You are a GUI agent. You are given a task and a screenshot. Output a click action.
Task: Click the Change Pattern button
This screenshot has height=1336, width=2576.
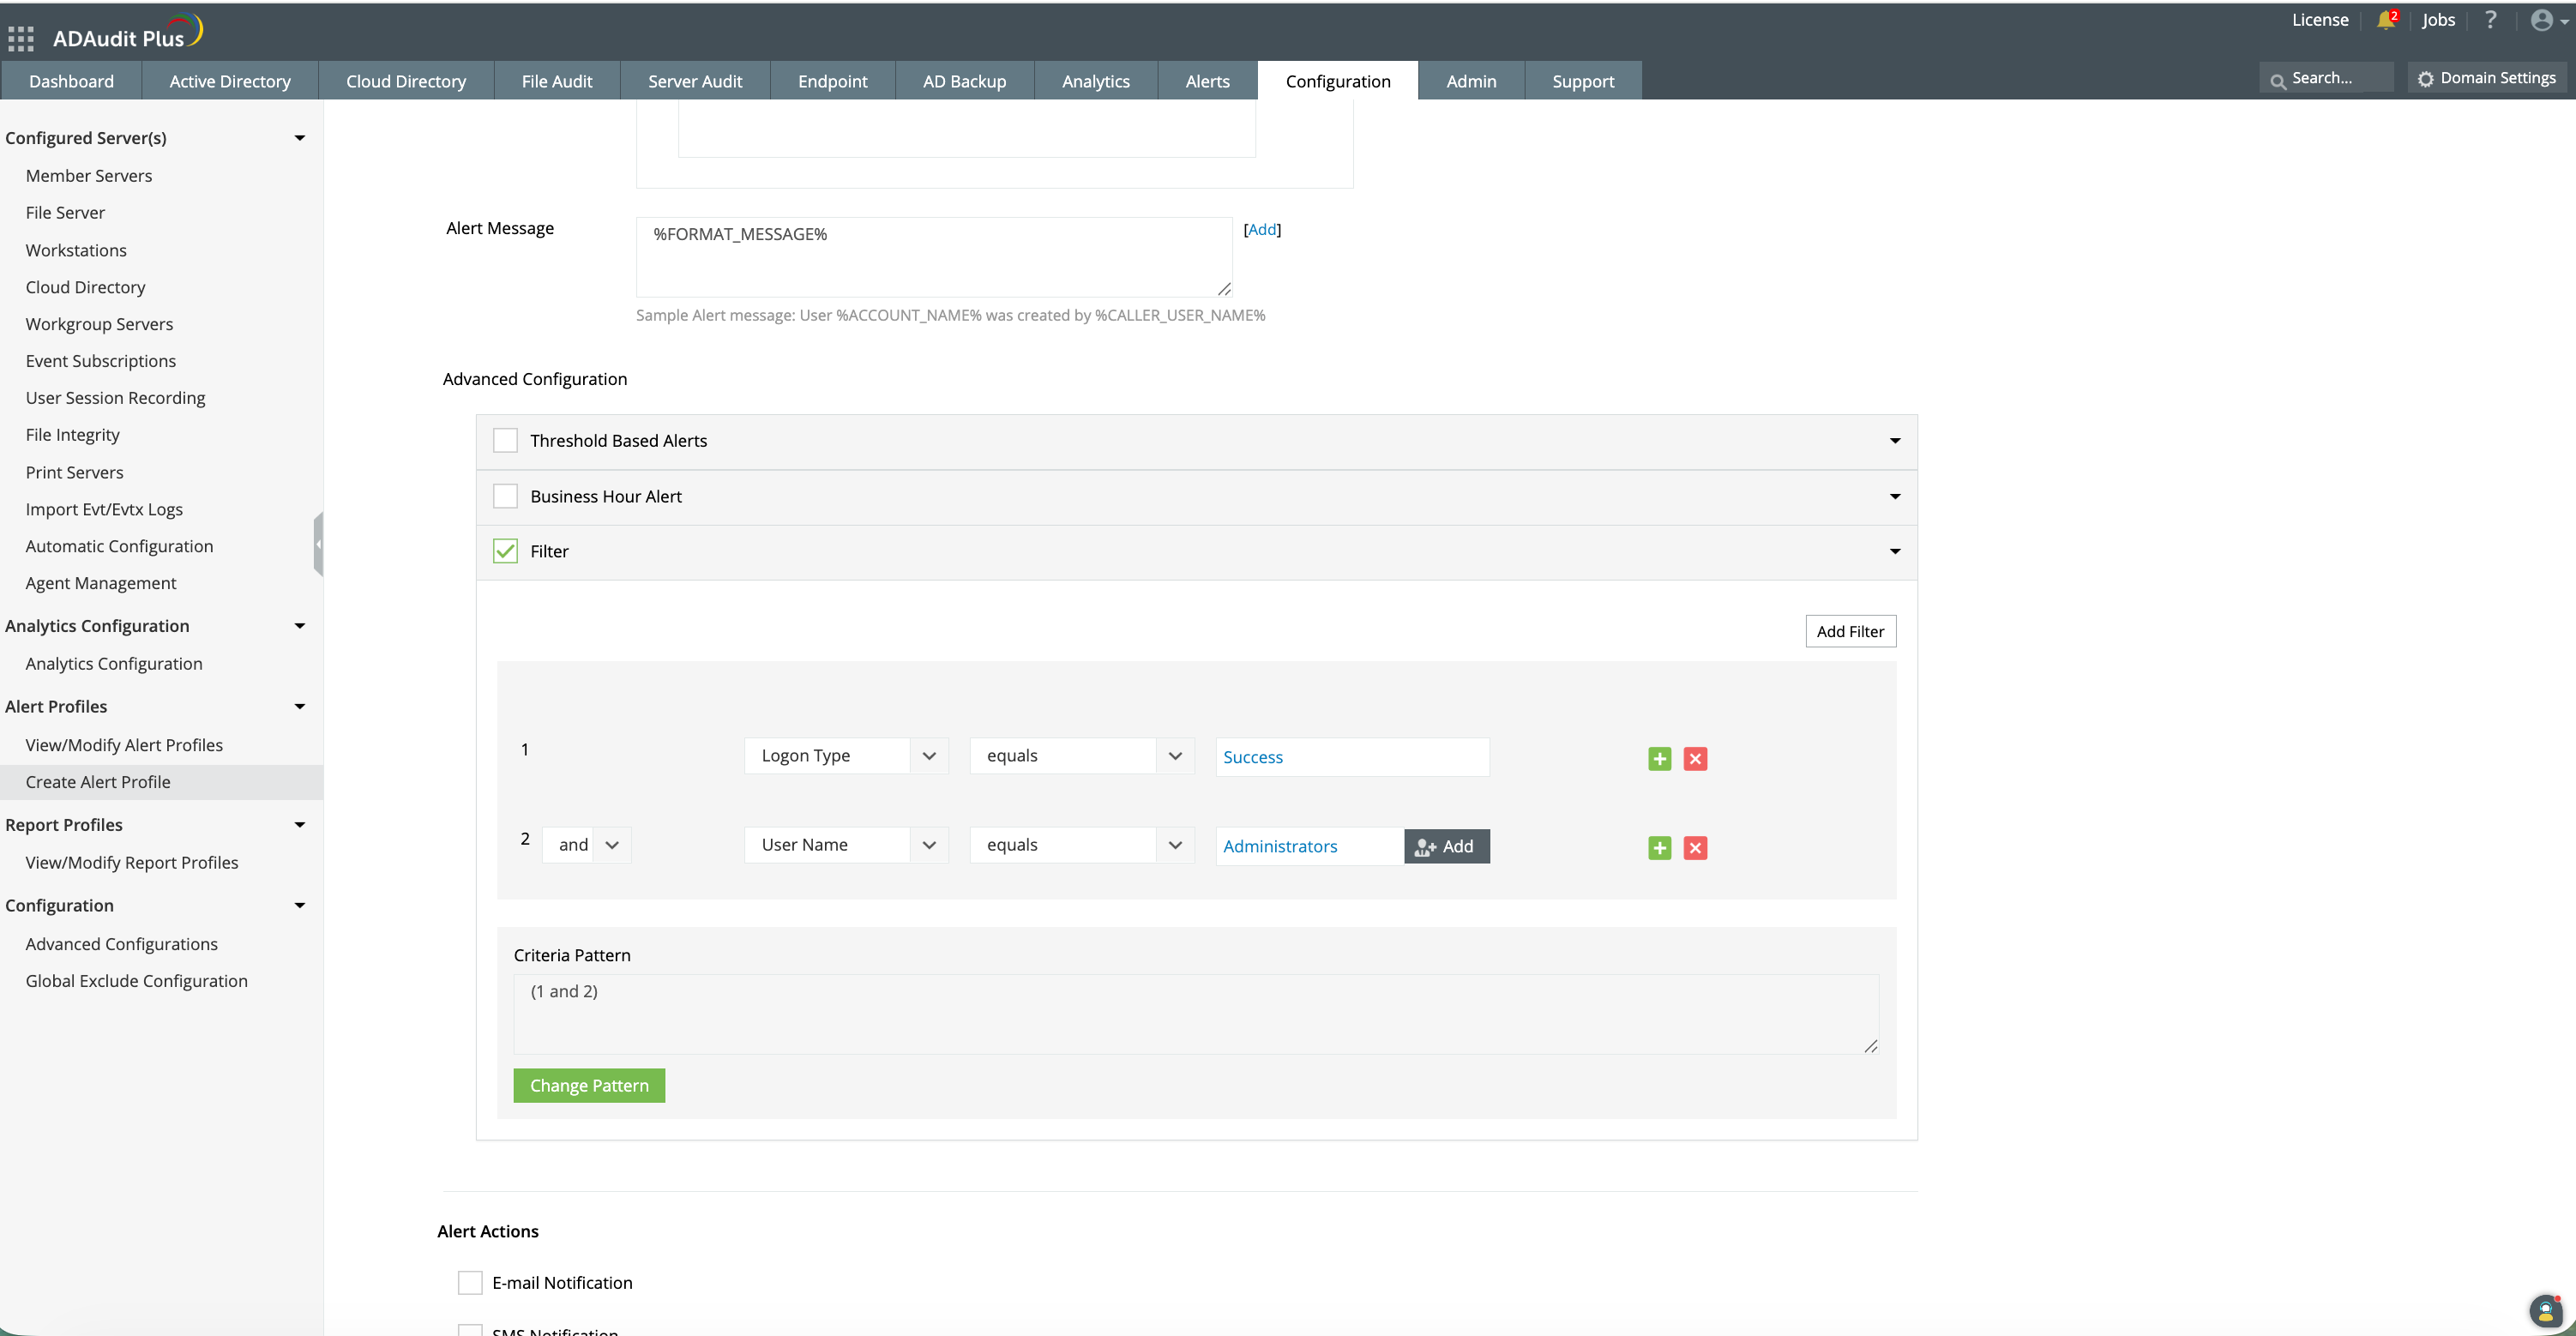(589, 1085)
